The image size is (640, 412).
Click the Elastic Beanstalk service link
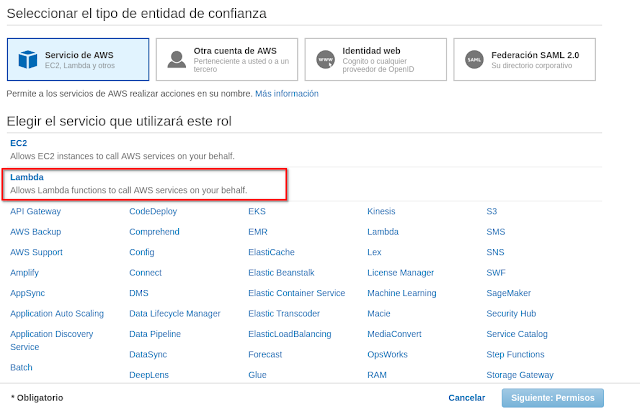coord(281,273)
